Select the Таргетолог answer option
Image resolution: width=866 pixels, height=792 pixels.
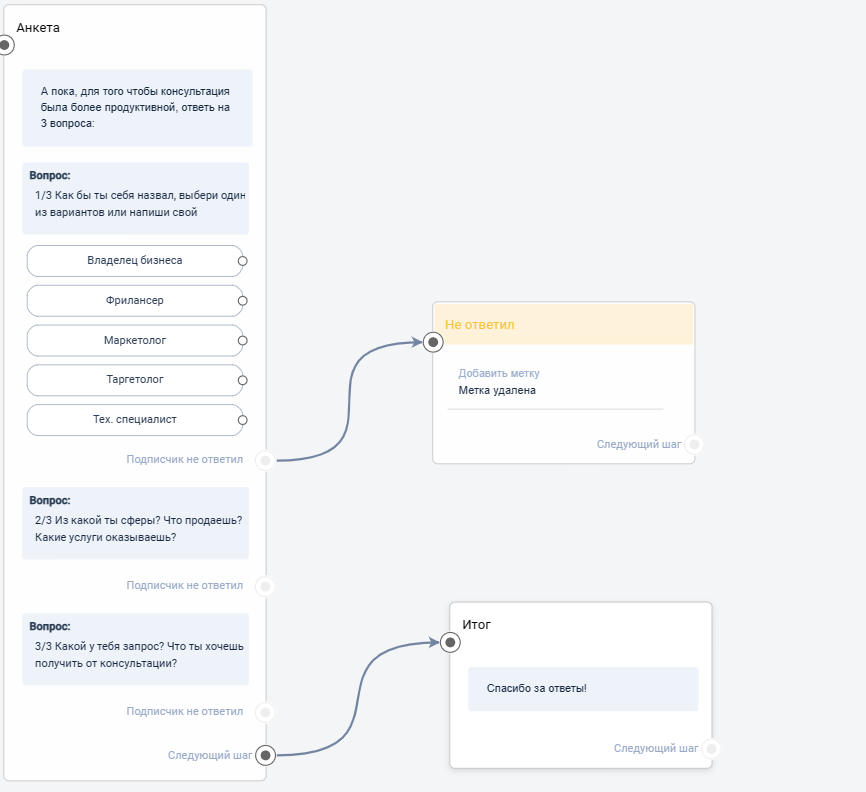134,380
